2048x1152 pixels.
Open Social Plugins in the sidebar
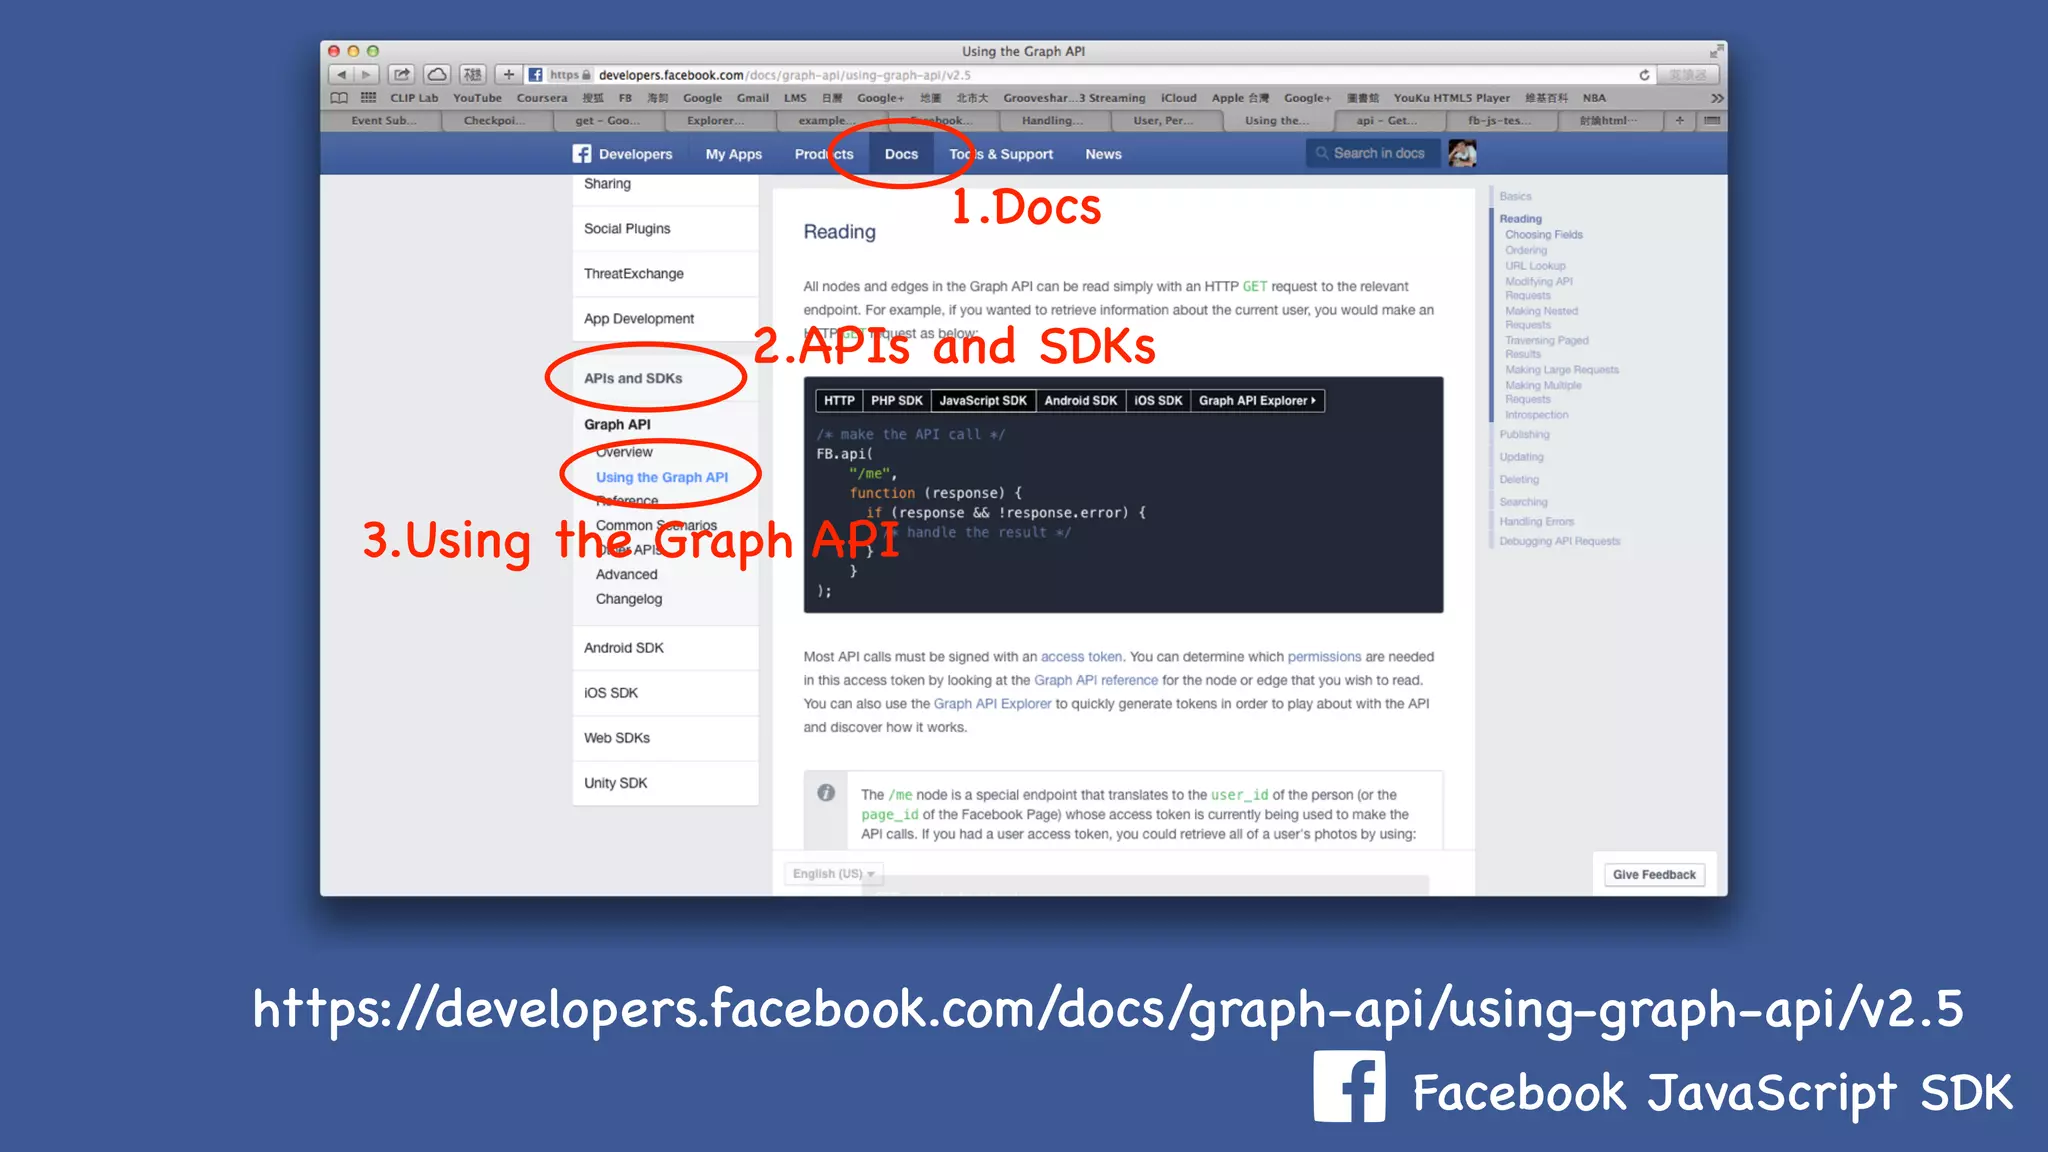tap(665, 229)
